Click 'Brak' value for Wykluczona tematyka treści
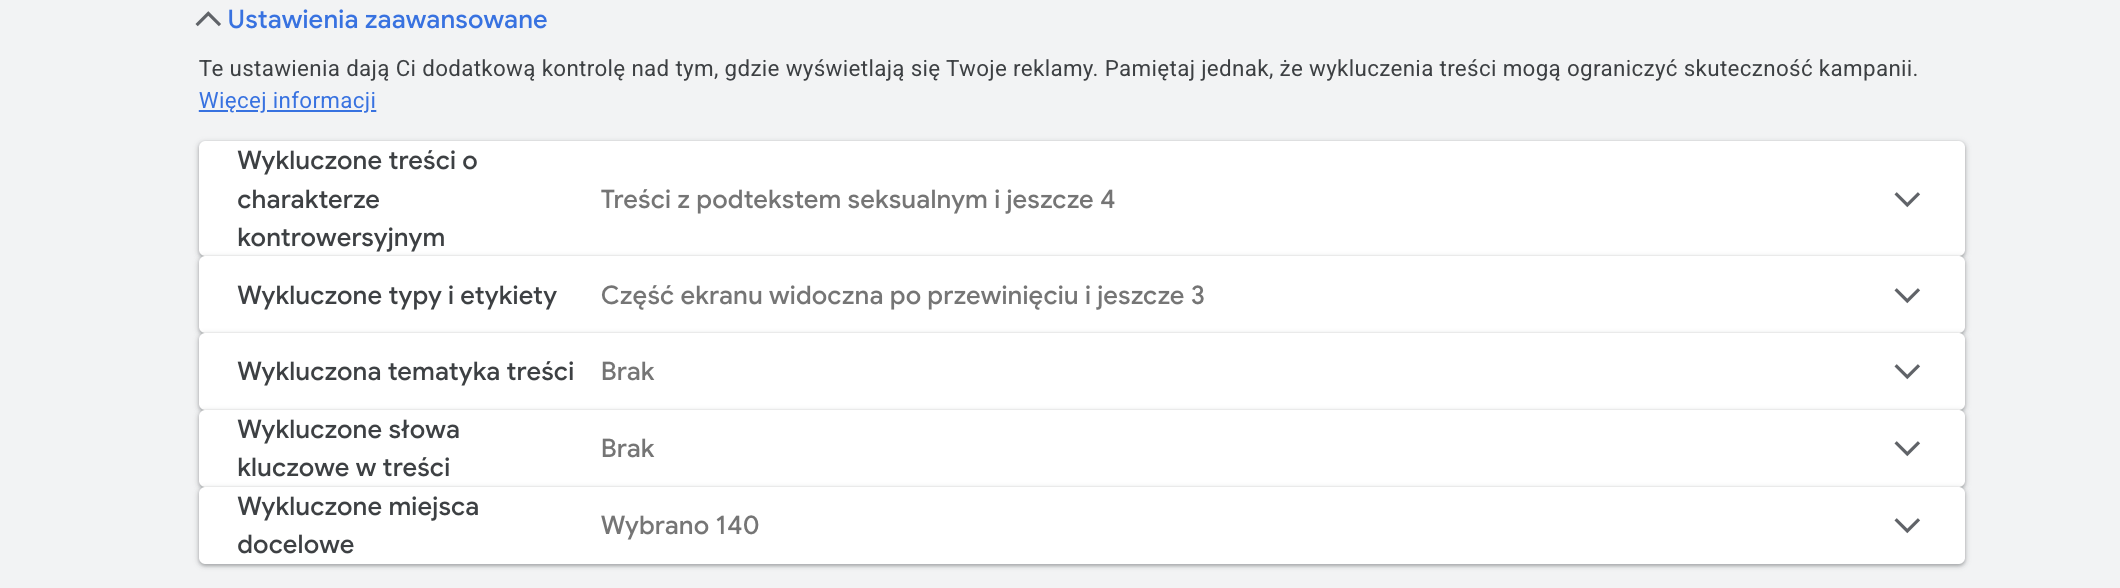Viewport: 2120px width, 588px height. [x=627, y=372]
